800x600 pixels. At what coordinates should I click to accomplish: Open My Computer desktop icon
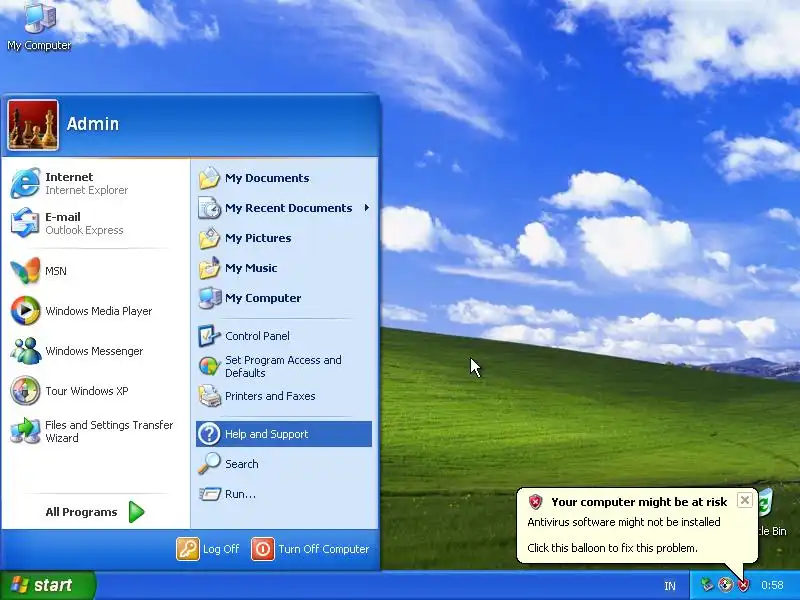pyautogui.click(x=40, y=17)
